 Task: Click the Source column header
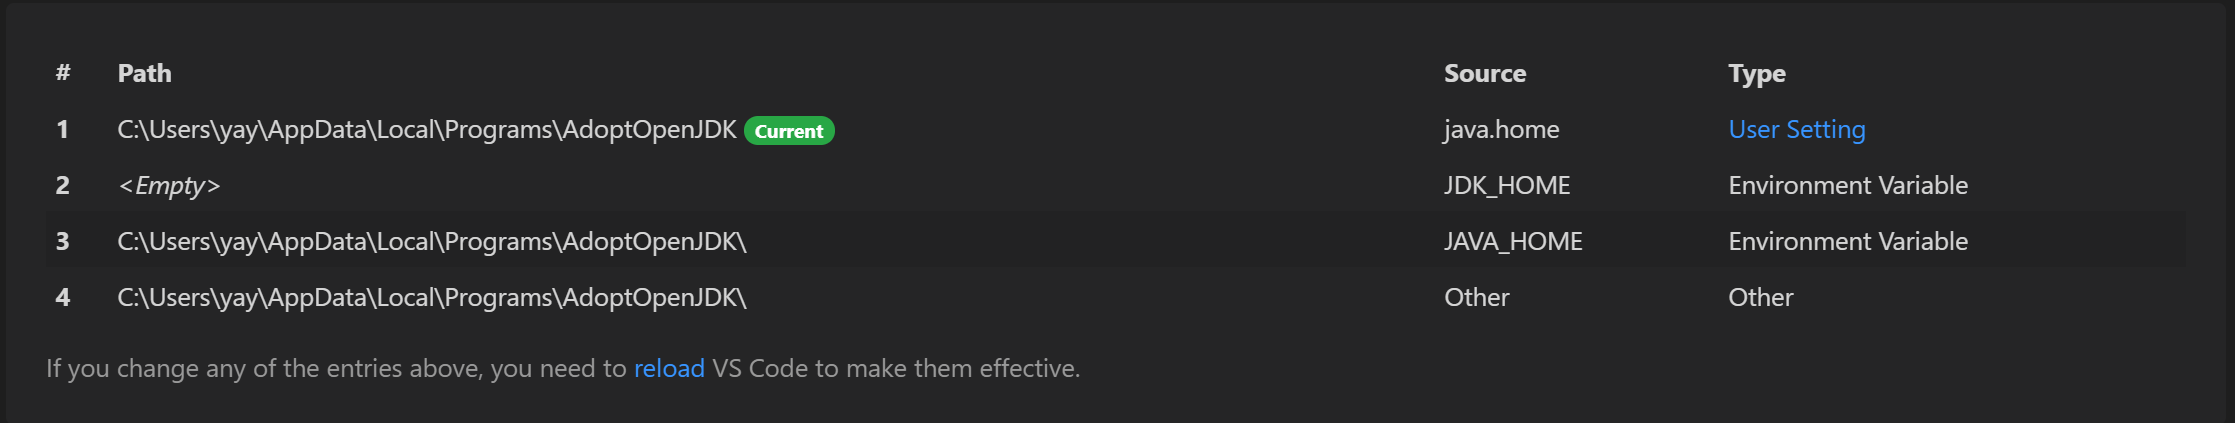point(1484,74)
